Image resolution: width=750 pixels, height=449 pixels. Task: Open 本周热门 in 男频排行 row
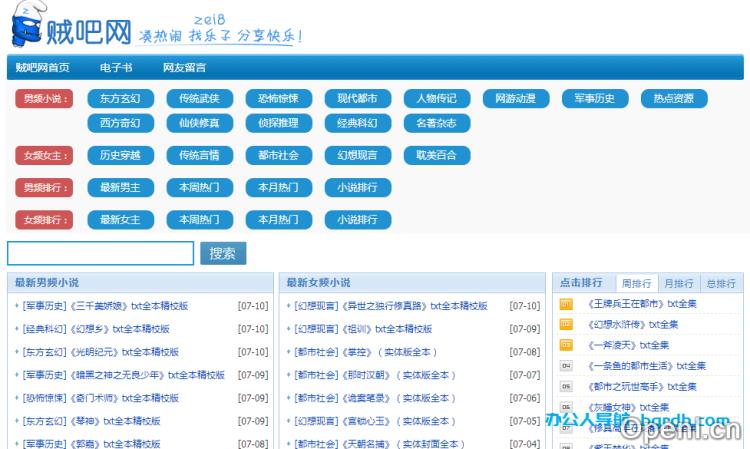199,187
